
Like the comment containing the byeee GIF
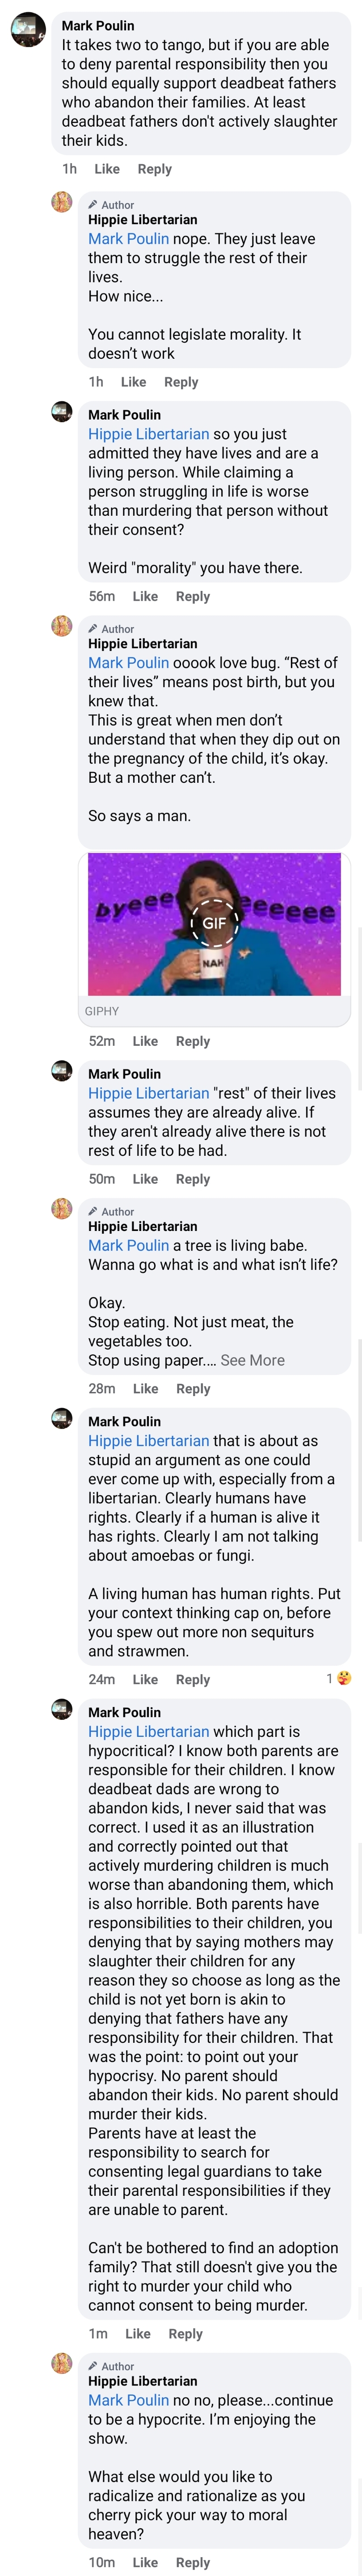145,1041
